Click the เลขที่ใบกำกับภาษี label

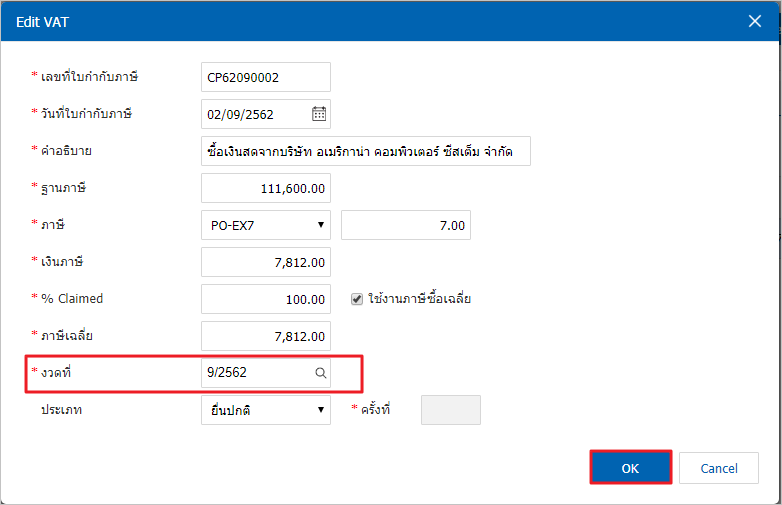[89, 77]
